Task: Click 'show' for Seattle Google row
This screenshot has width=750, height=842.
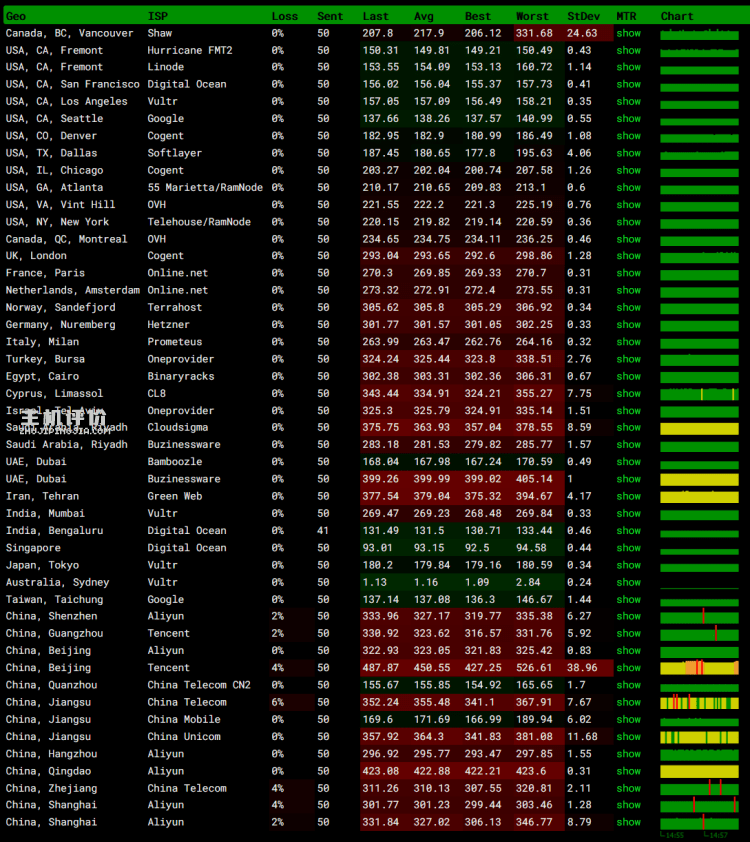Action: (x=628, y=119)
